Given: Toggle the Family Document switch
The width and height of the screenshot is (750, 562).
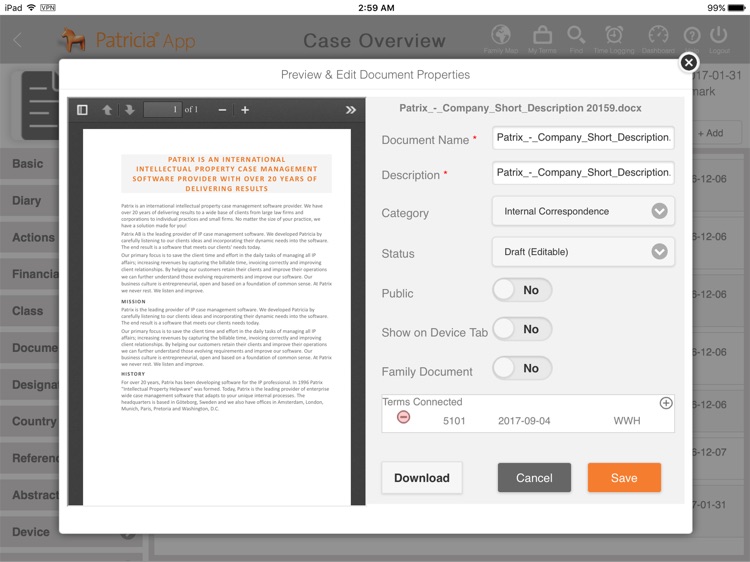Looking at the screenshot, I should click(522, 368).
